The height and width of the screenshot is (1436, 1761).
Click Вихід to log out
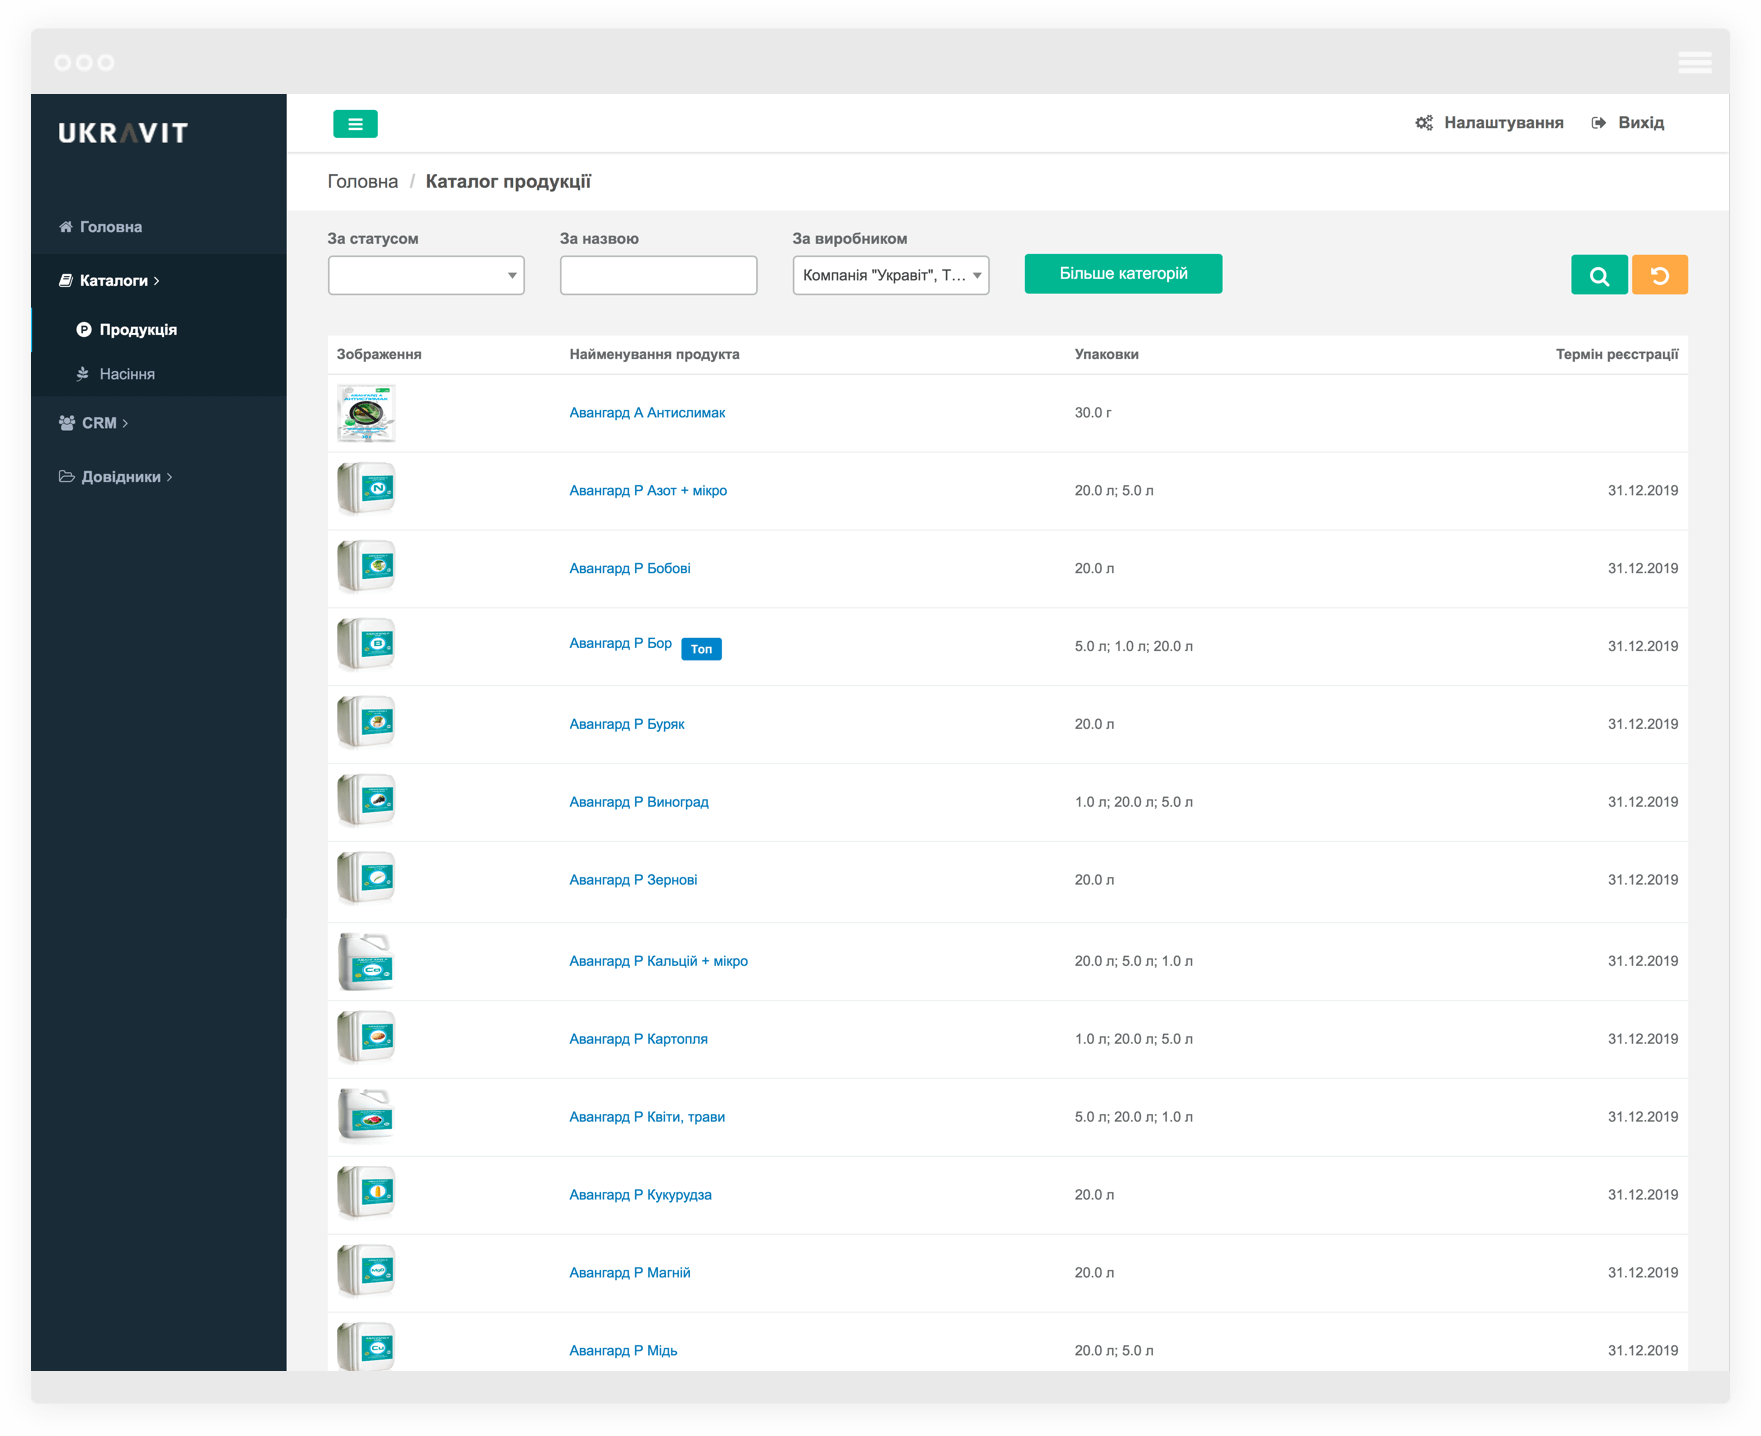pos(1641,123)
